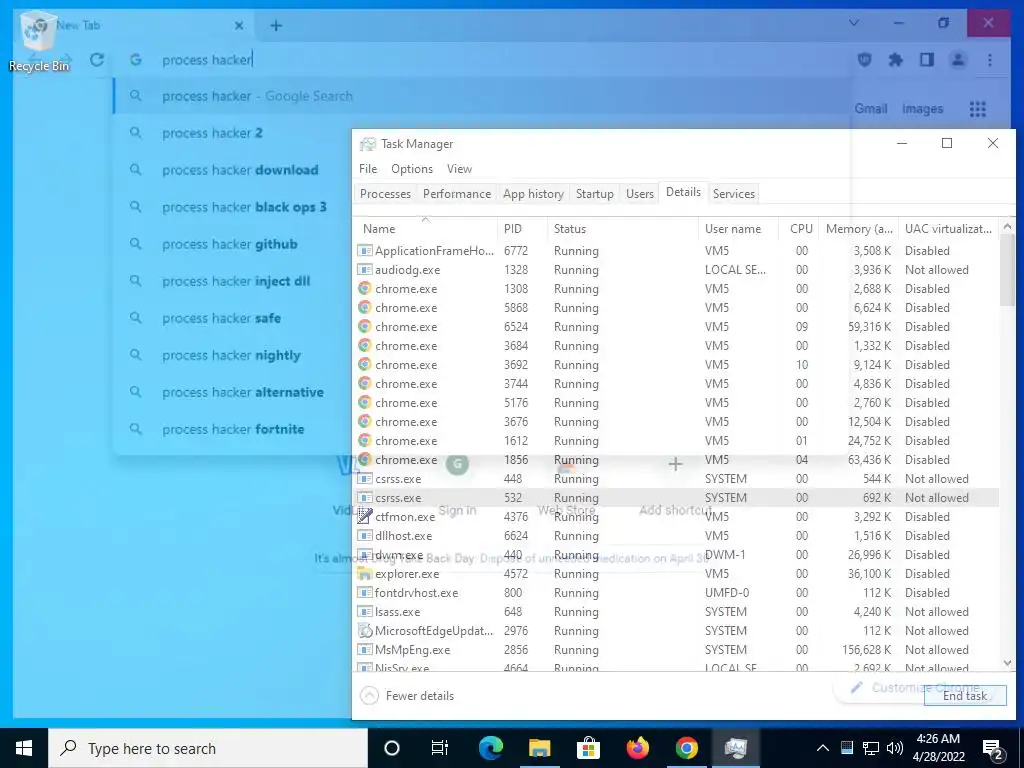Open File Explorer from taskbar
The image size is (1024, 768).
[539, 748]
